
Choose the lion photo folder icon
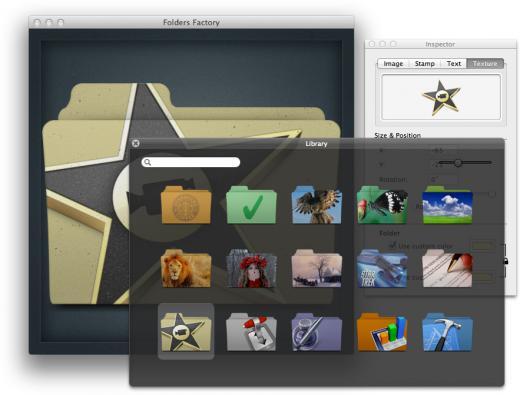pyautogui.click(x=186, y=268)
